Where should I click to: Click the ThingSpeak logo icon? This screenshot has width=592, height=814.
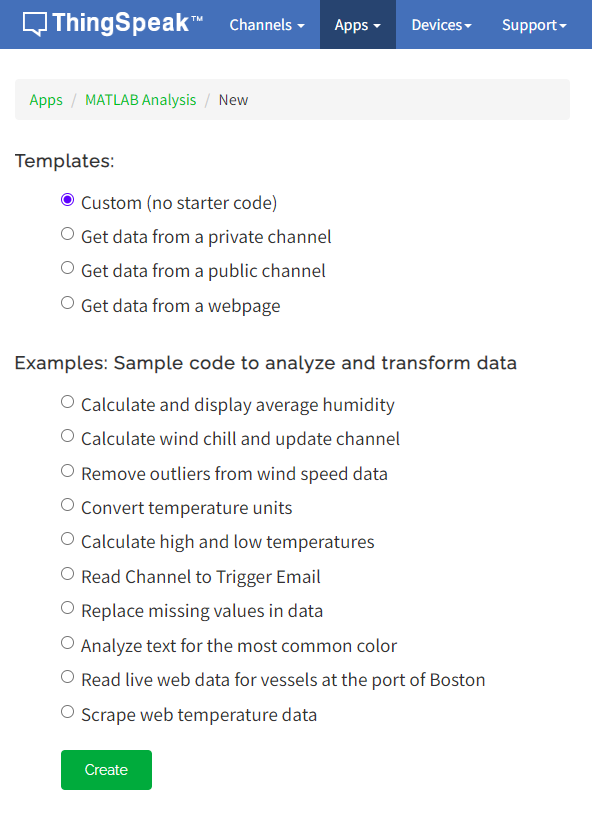pyautogui.click(x=35, y=24)
